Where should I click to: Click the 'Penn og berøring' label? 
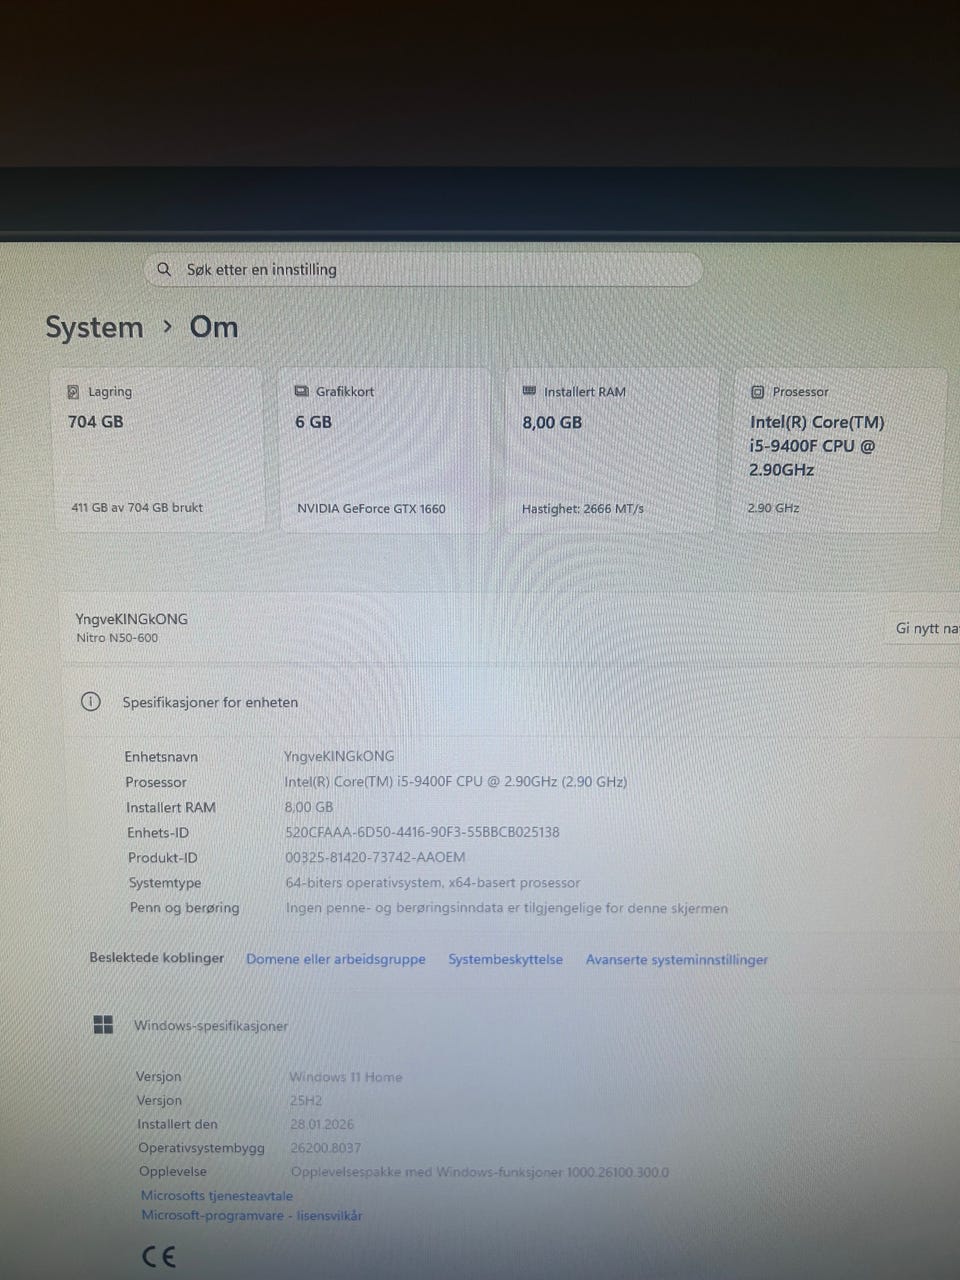pyautogui.click(x=185, y=908)
